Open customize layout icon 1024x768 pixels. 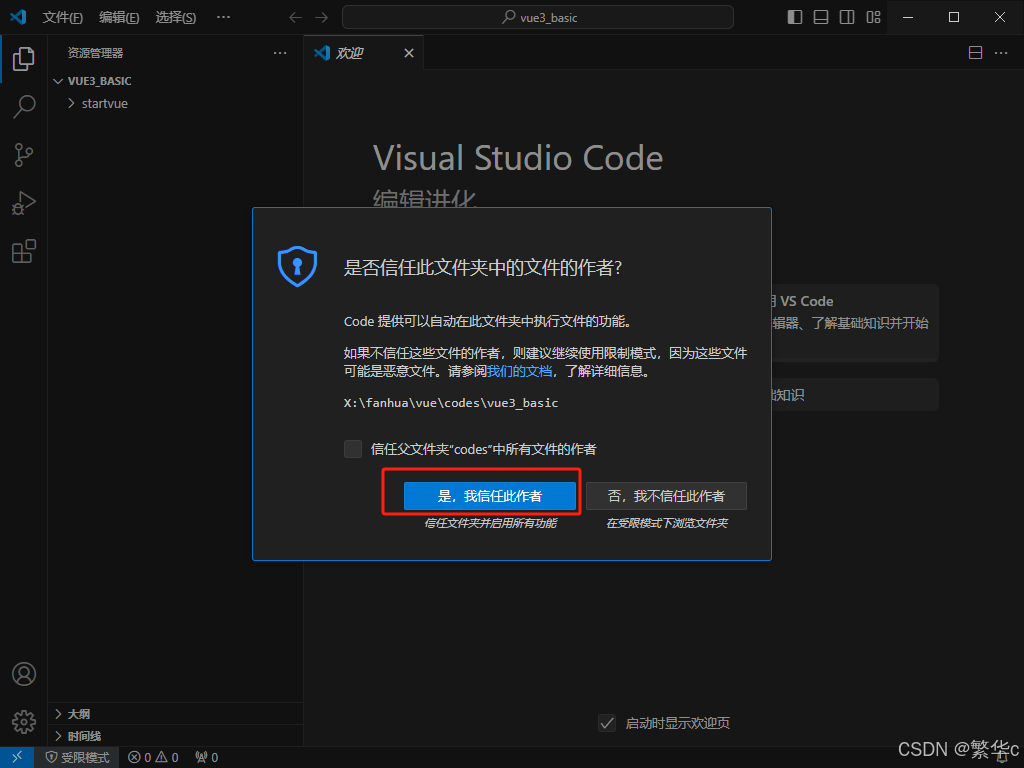coord(873,17)
